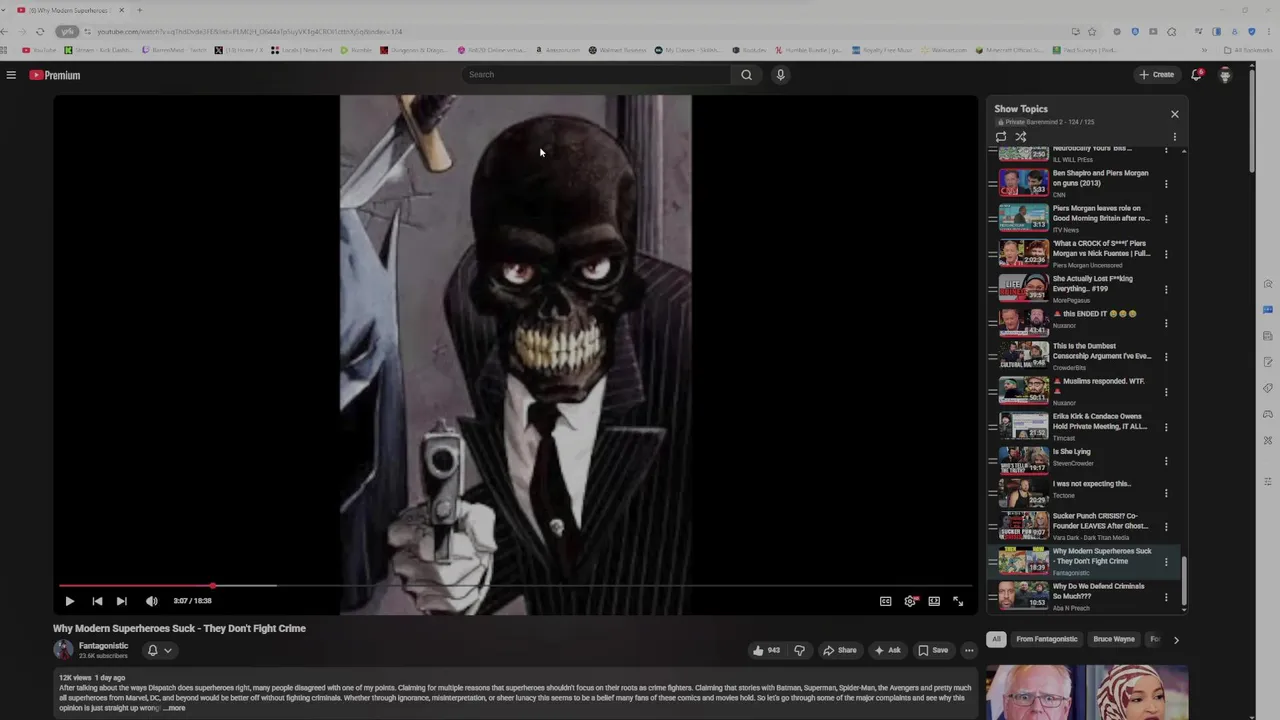Select From Fantagonistic filter chip

tap(1047, 639)
